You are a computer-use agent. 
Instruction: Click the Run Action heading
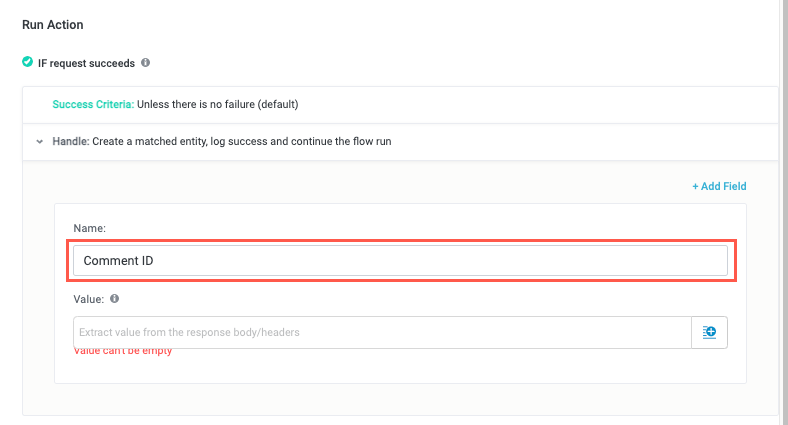[52, 23]
